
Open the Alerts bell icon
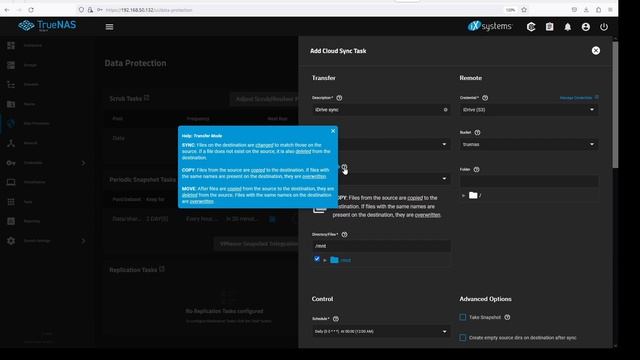coord(568,27)
